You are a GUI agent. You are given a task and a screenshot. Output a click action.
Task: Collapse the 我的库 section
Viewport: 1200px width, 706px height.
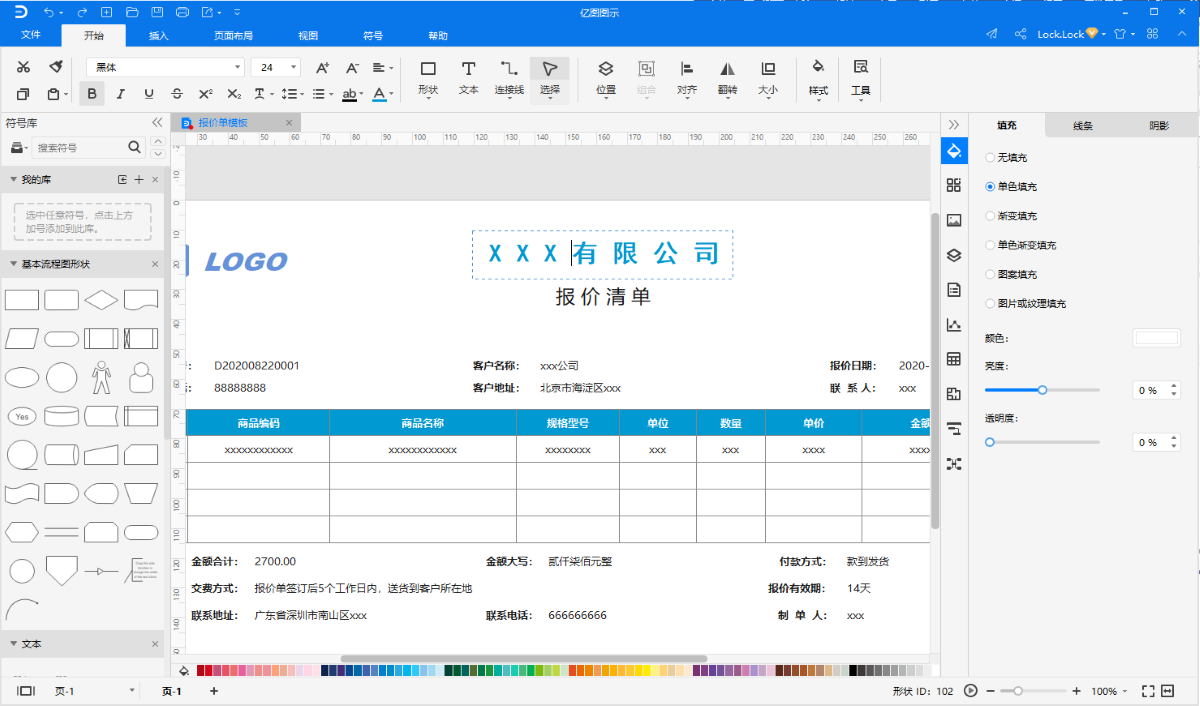pos(13,180)
